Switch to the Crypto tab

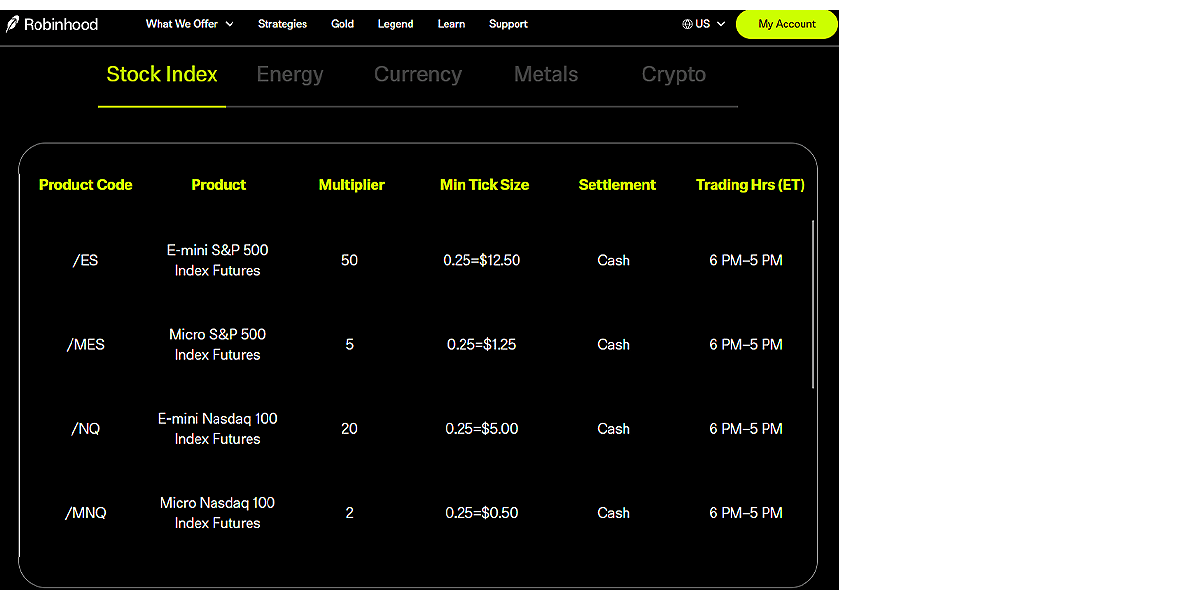click(x=674, y=75)
